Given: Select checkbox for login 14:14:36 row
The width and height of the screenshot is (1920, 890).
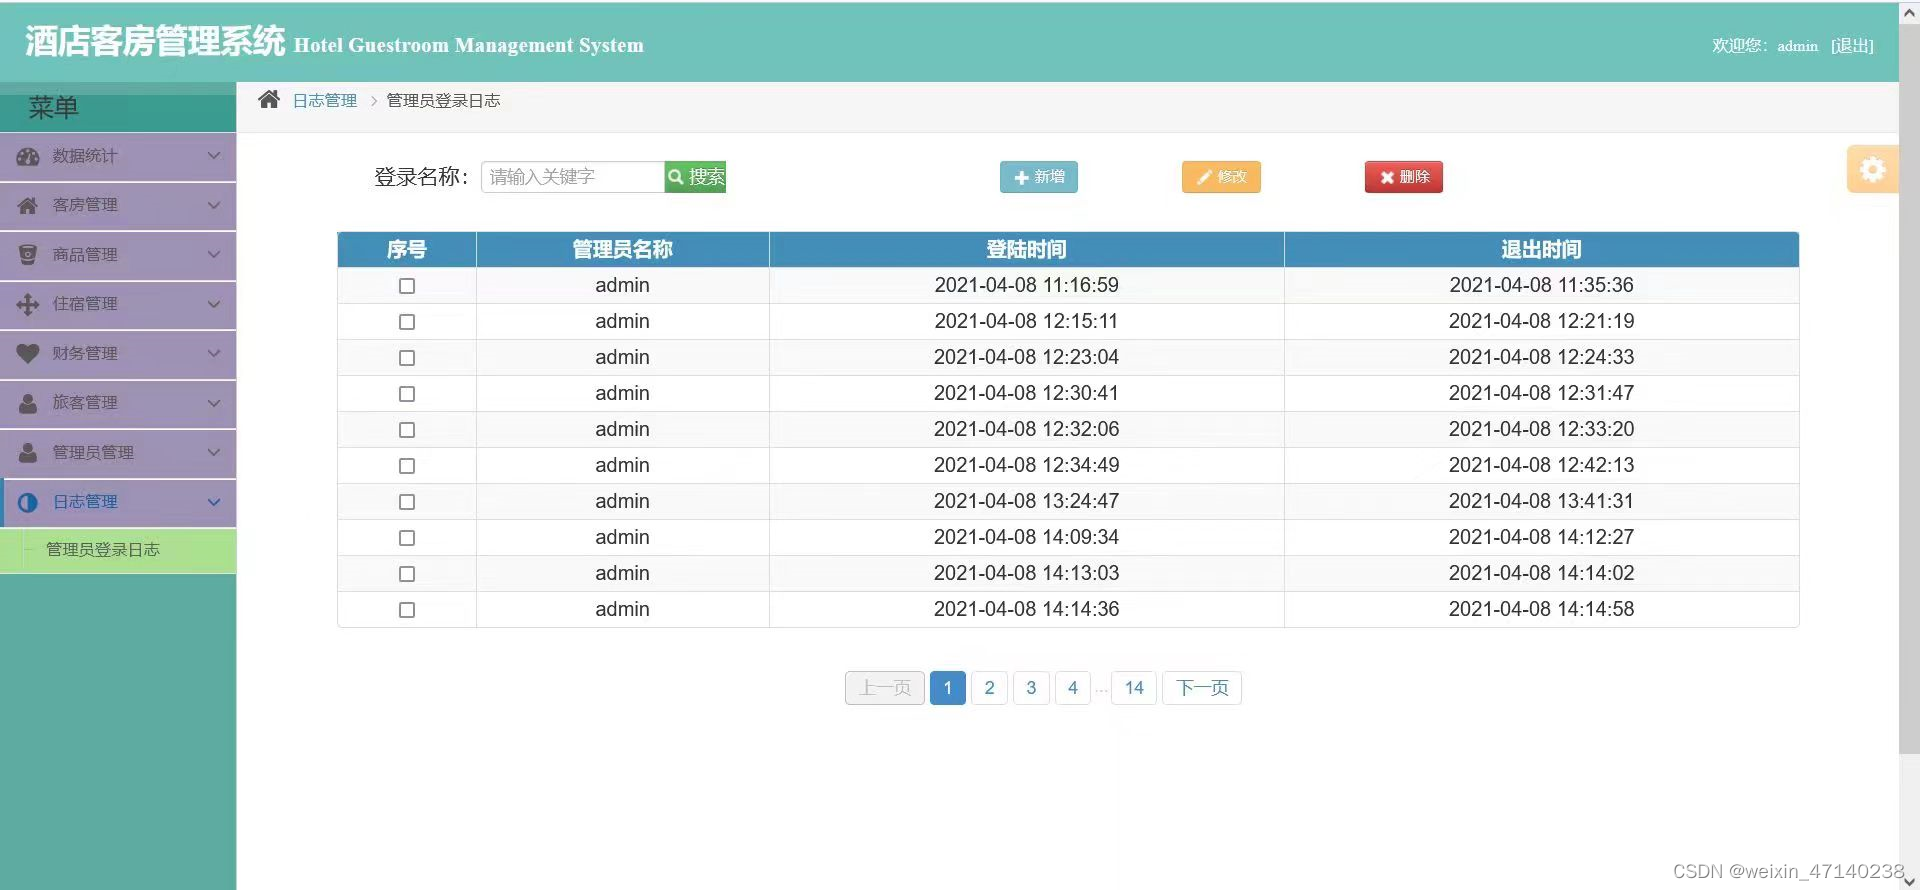Looking at the screenshot, I should (x=407, y=610).
